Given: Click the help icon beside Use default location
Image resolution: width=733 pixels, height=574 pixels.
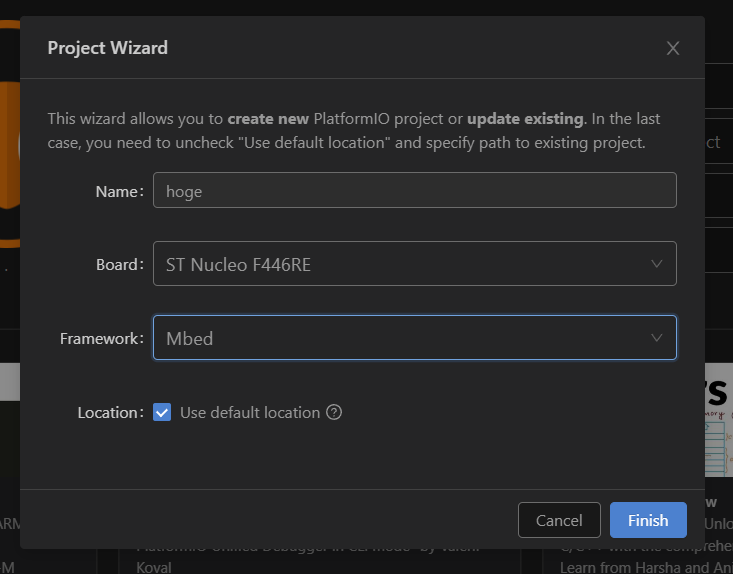Looking at the screenshot, I should tap(334, 412).
